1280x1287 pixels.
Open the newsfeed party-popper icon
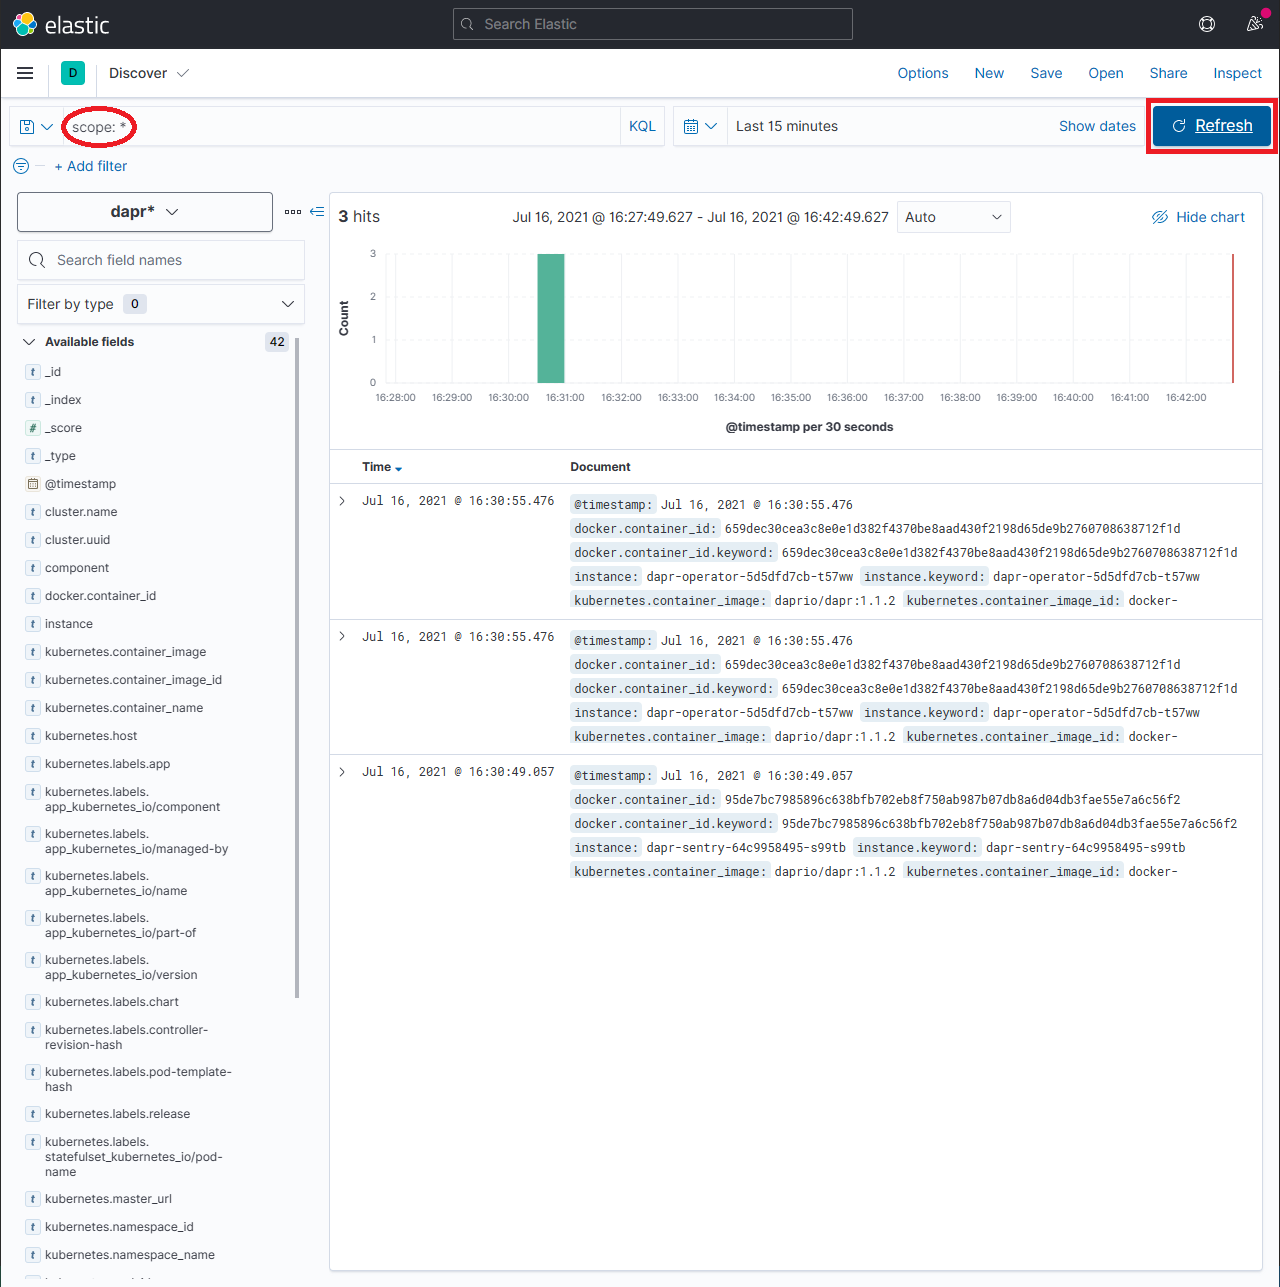point(1255,23)
